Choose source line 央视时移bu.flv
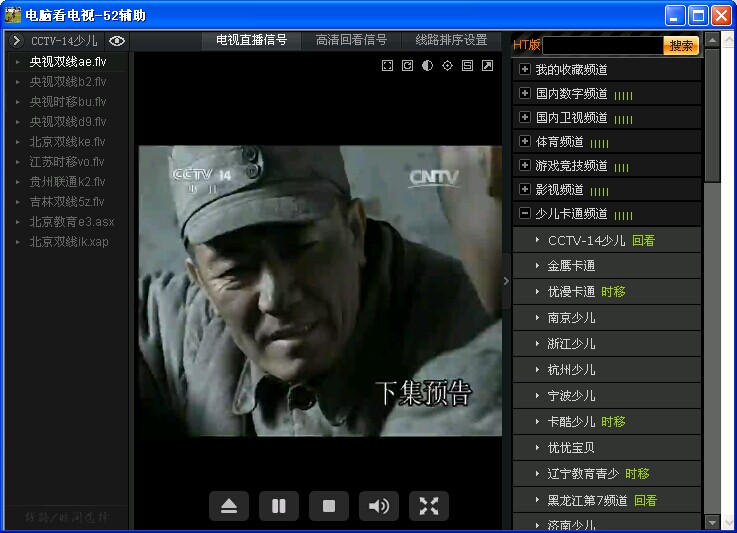This screenshot has width=737, height=533. click(68, 102)
